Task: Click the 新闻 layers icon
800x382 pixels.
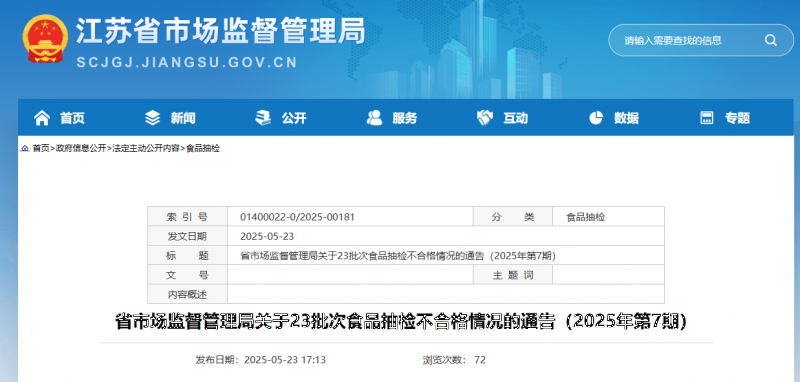Action: (153, 118)
